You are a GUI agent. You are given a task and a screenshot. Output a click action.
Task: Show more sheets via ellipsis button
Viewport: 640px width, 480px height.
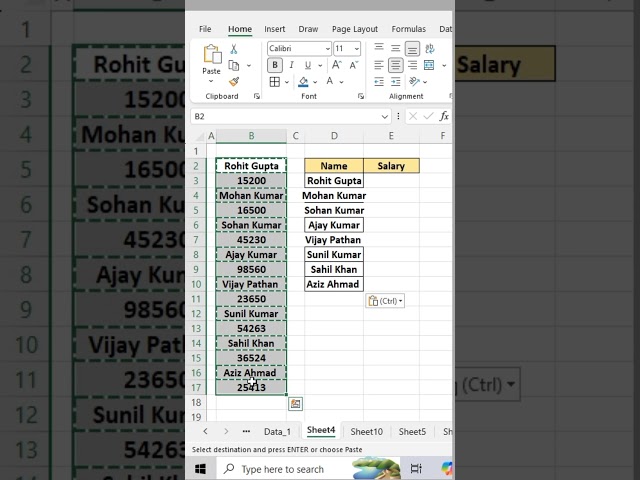pos(246,431)
